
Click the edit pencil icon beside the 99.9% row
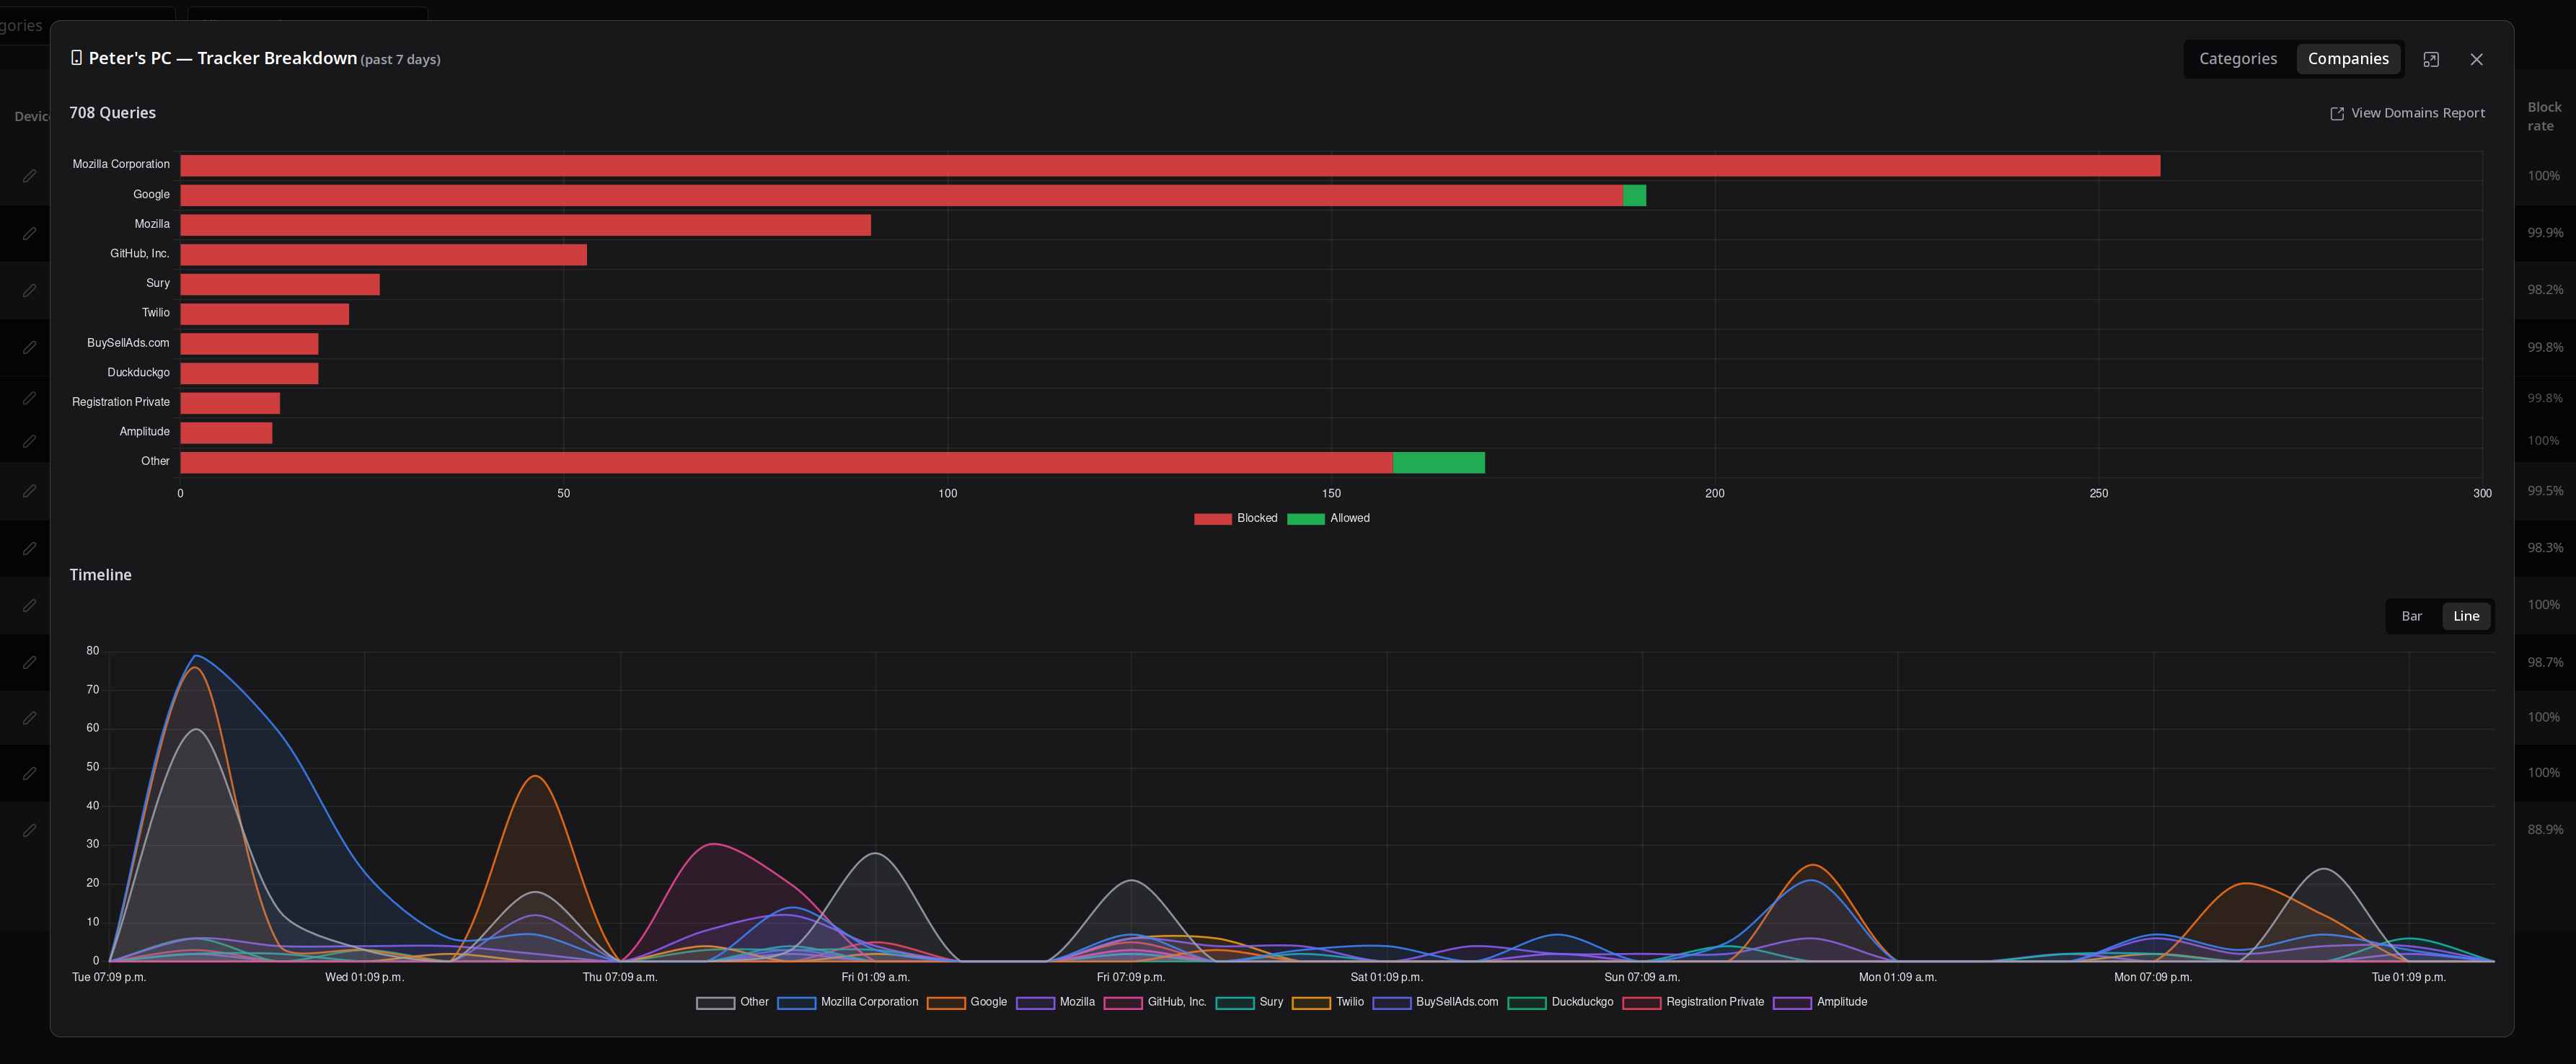(x=30, y=233)
